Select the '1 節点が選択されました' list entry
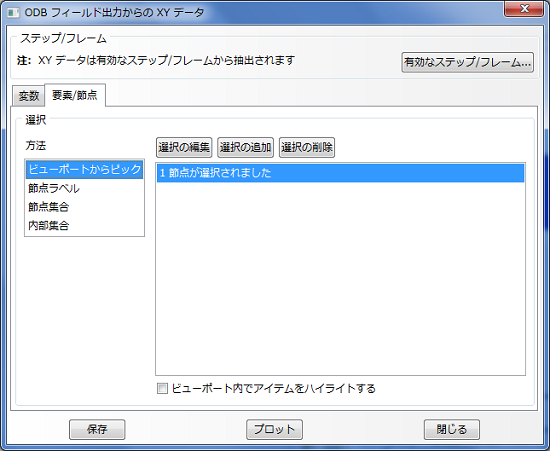 340,173
